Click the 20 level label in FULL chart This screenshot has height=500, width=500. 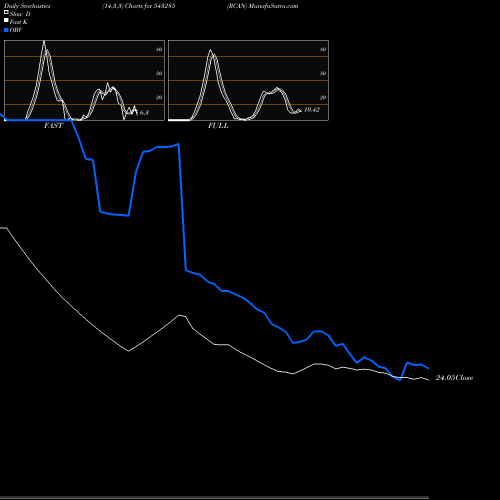323,97
